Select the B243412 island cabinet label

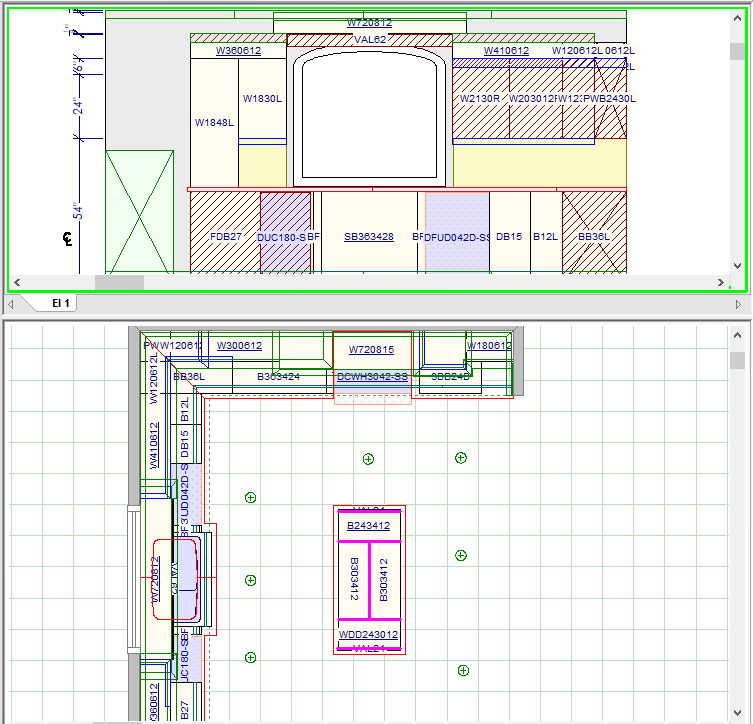[368, 526]
